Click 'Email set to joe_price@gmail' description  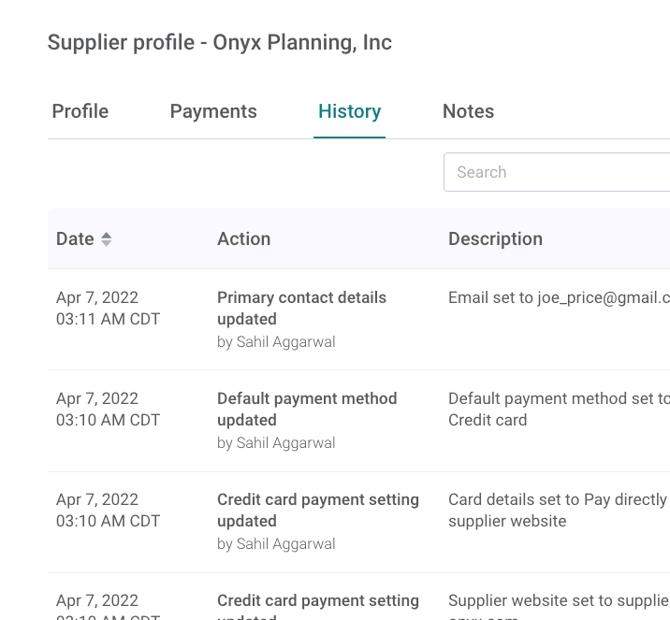coord(559,298)
